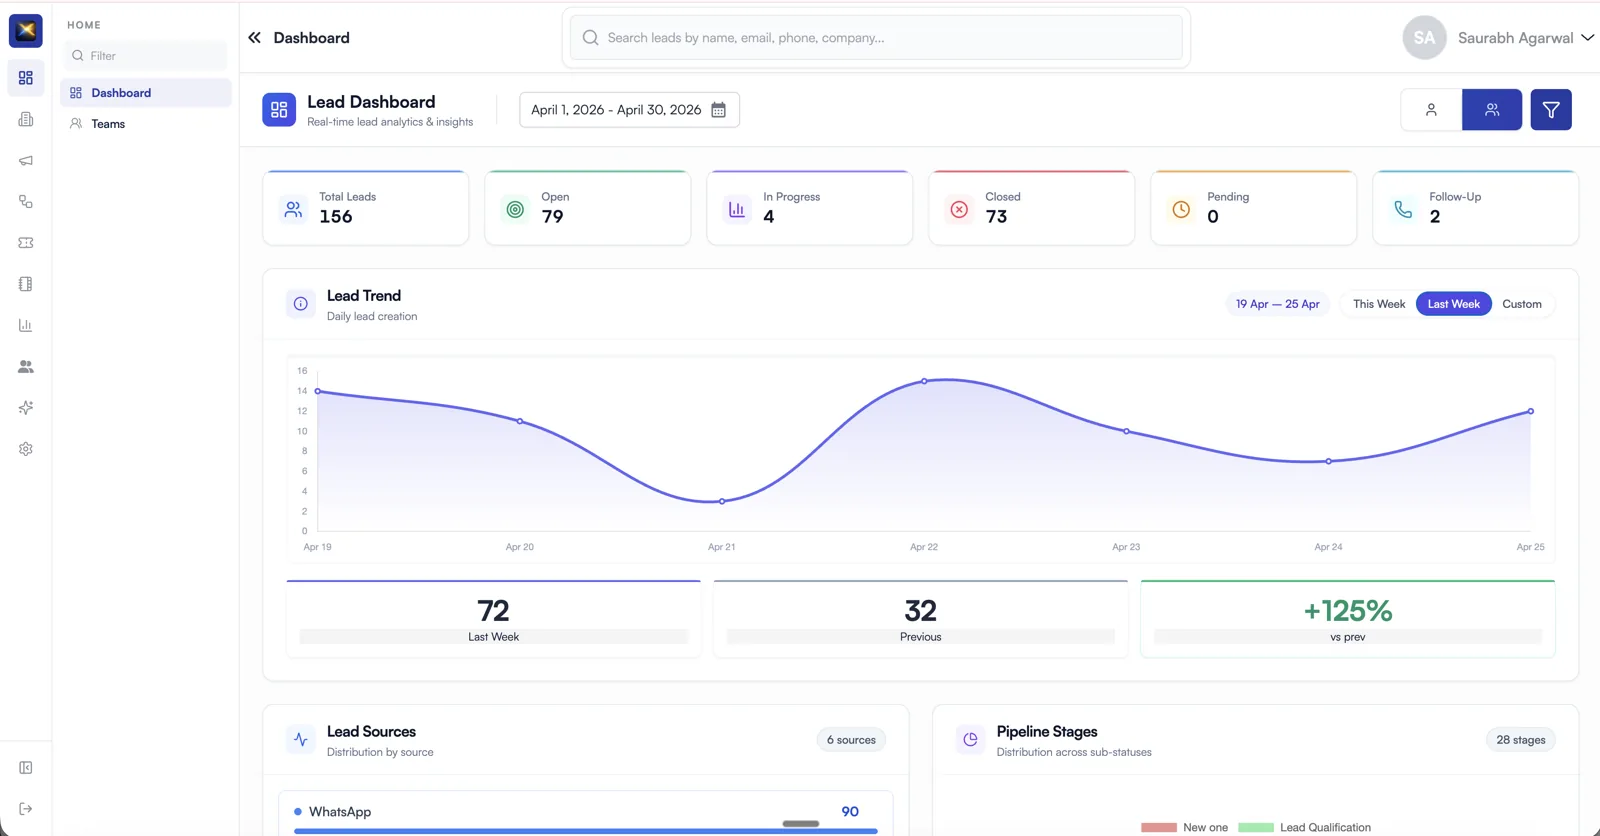The width and height of the screenshot is (1600, 836).
Task: Select Custom range option
Action: point(1522,304)
